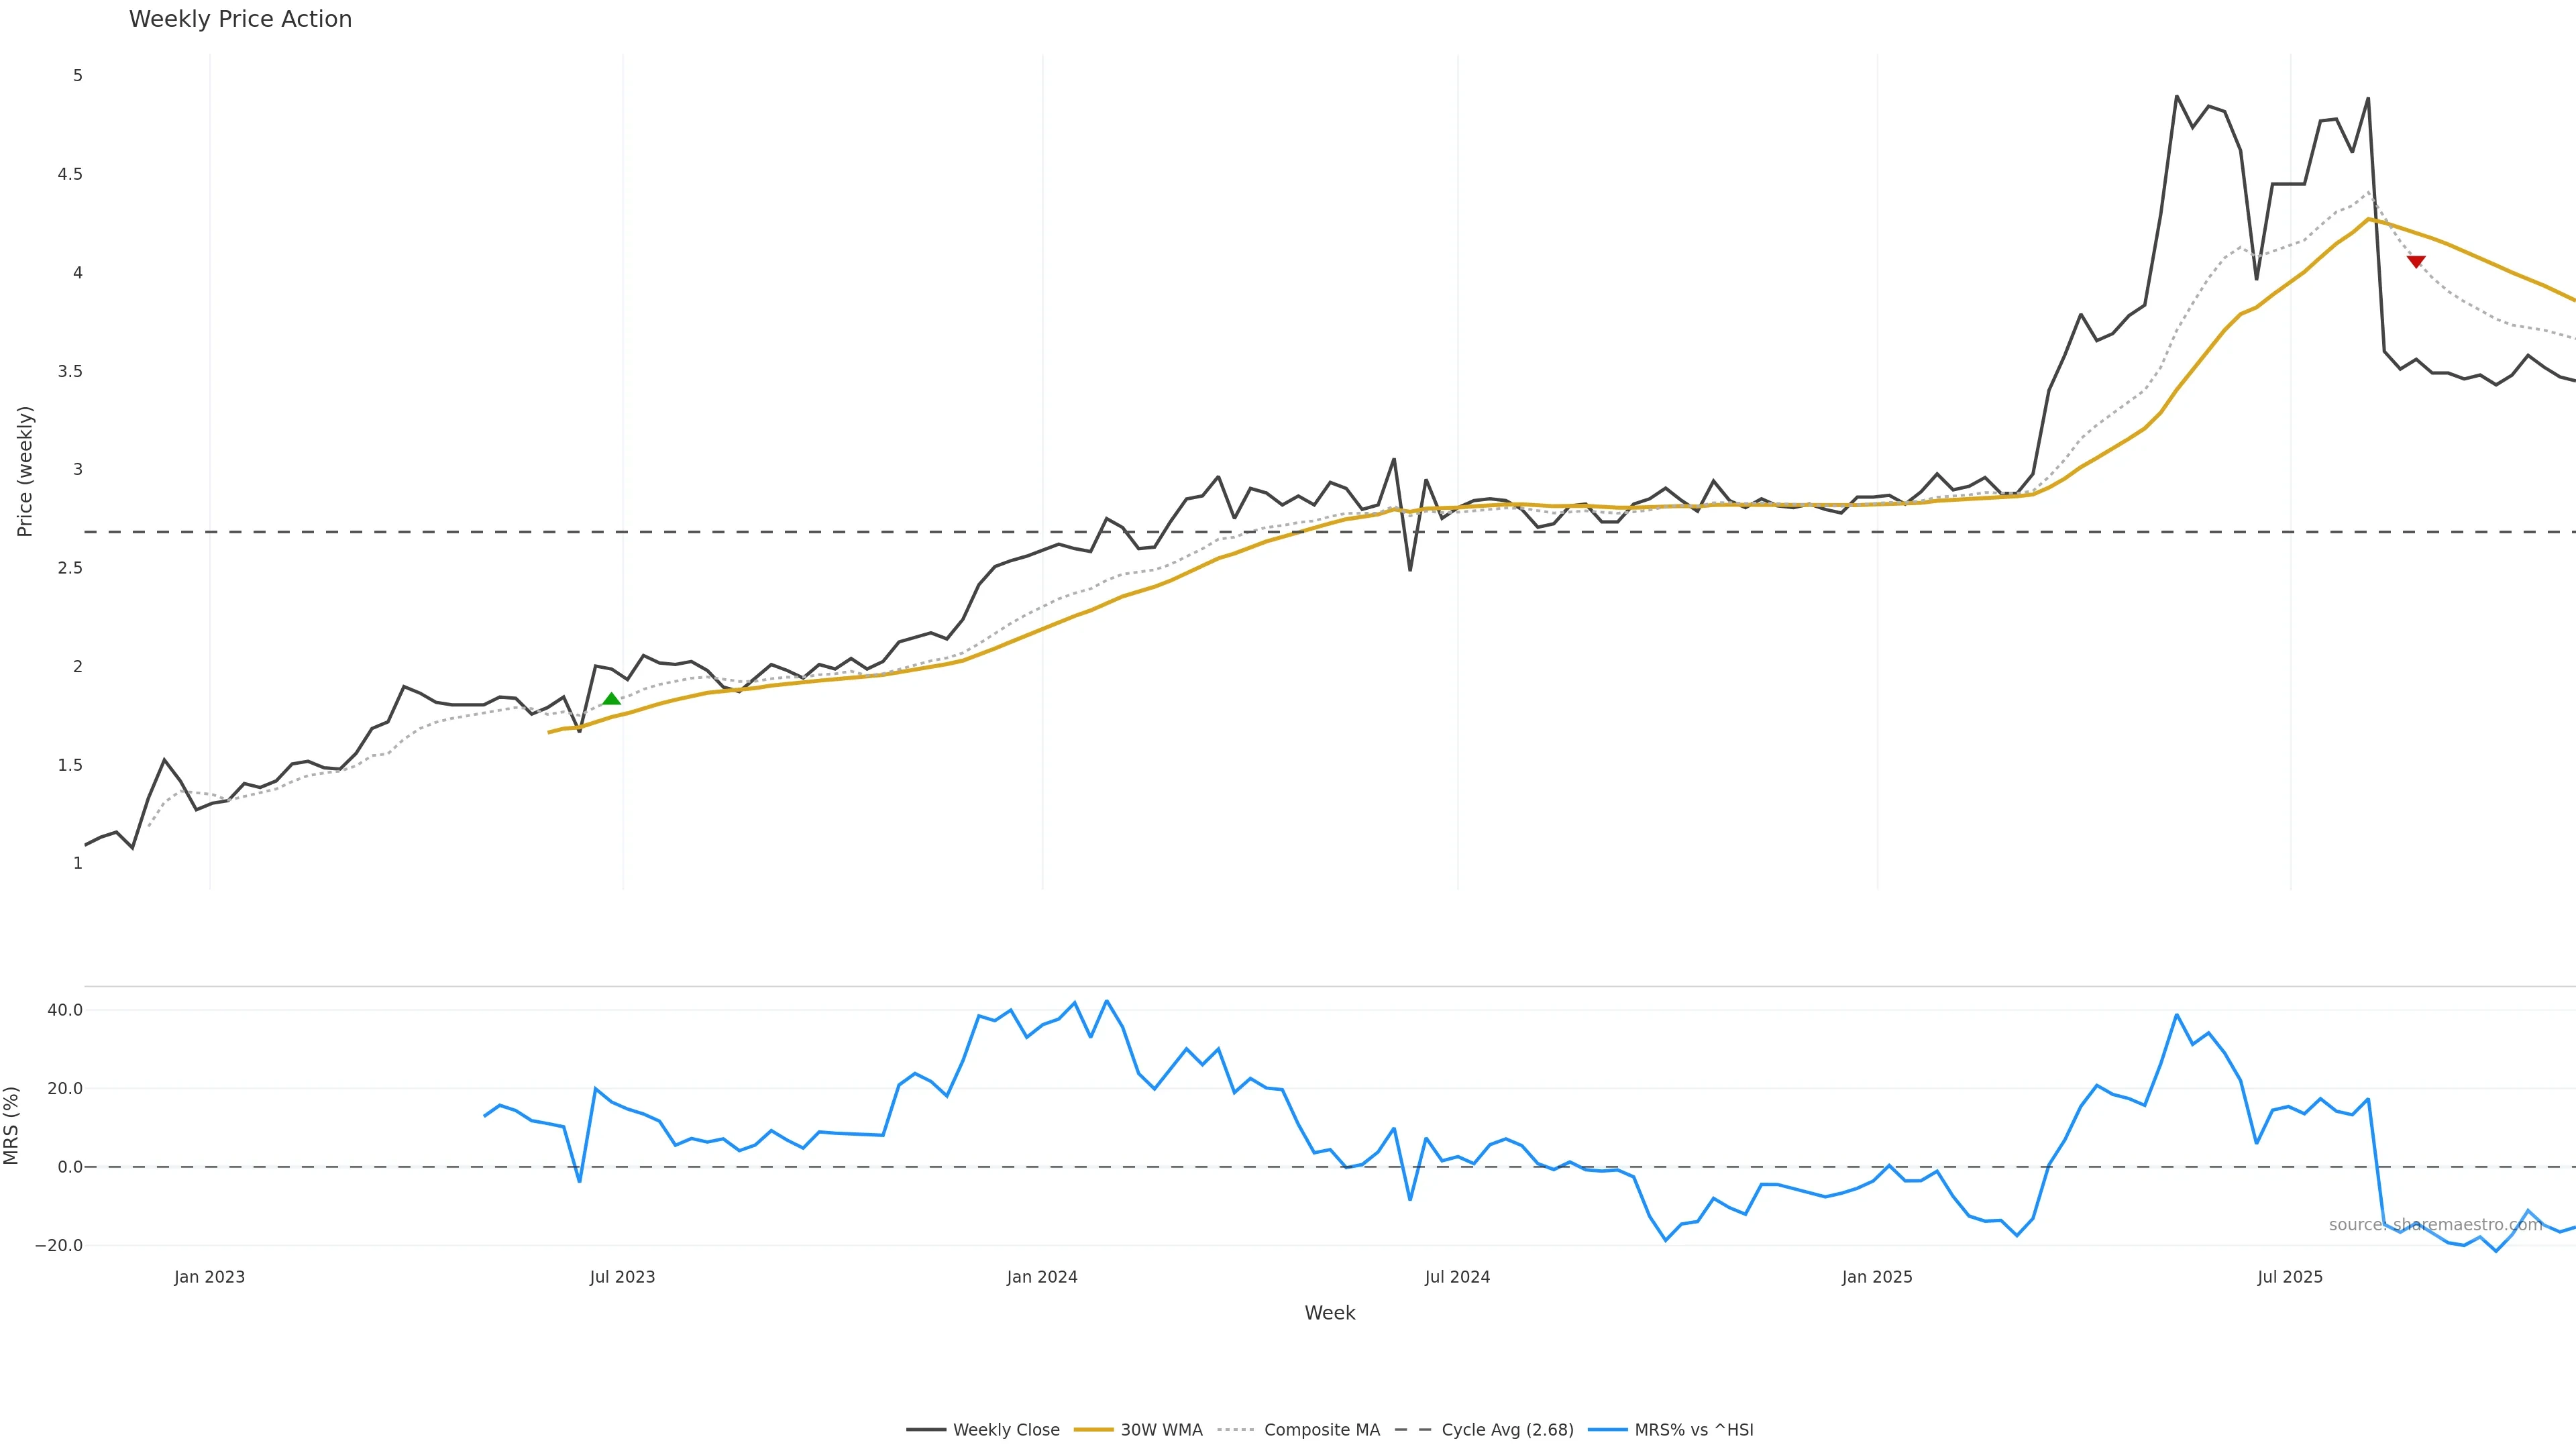Image resolution: width=2576 pixels, height=1449 pixels.
Task: Click the gold 30W WMA legend swatch
Action: tap(1093, 1430)
